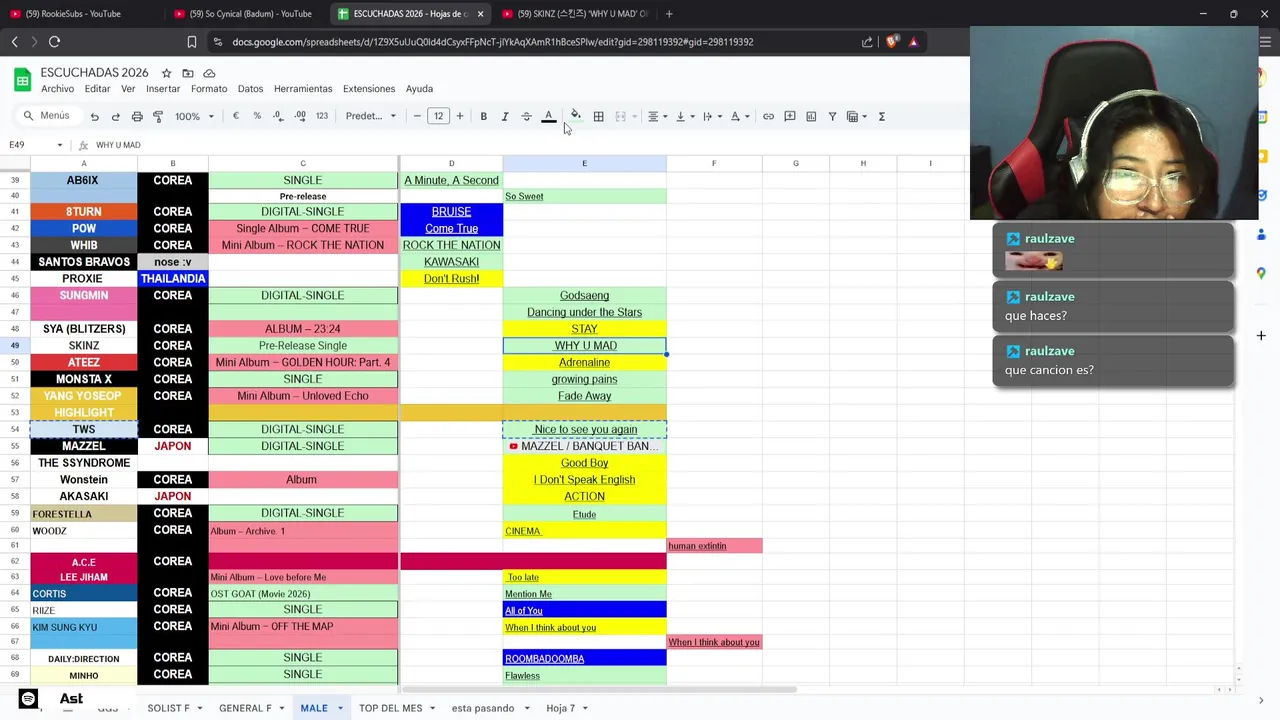The width and height of the screenshot is (1280, 720).
Task: Click the browser address bar URL
Action: [492, 42]
